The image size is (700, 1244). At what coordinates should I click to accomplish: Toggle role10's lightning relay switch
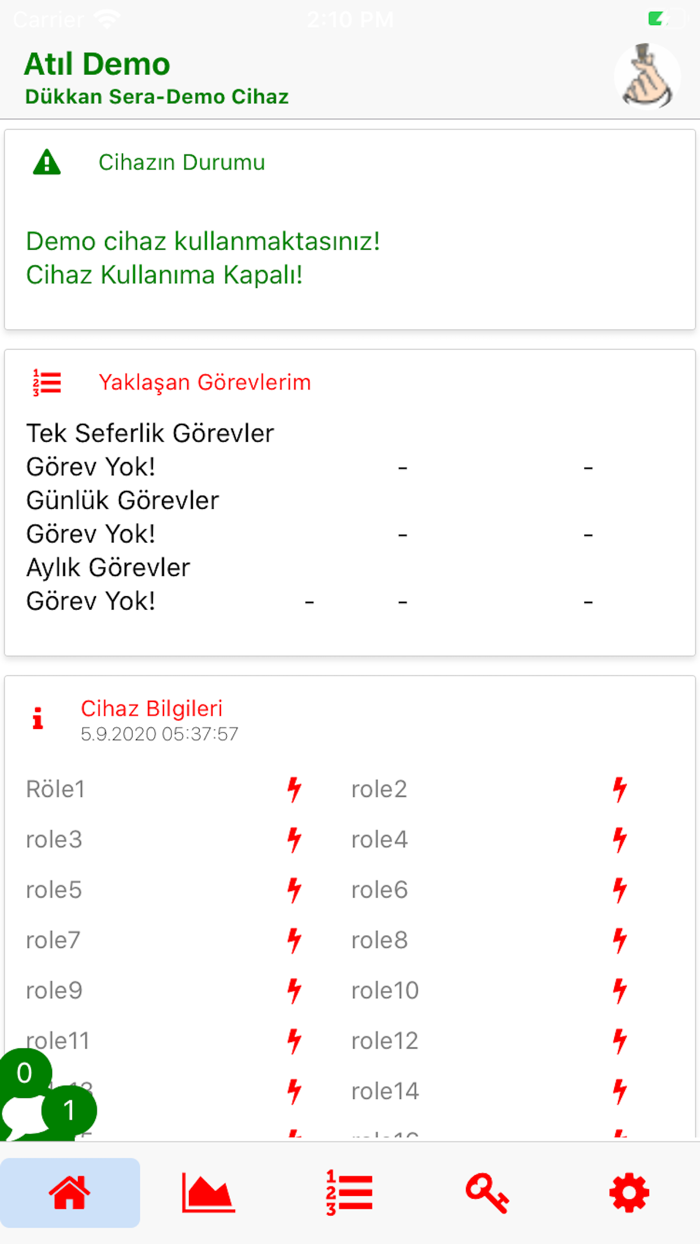pos(619,990)
